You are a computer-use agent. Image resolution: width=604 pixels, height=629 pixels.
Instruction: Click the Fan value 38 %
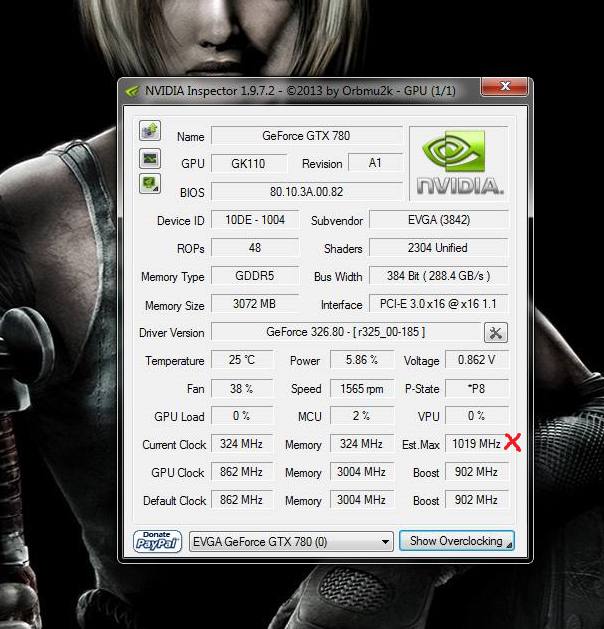click(x=242, y=388)
